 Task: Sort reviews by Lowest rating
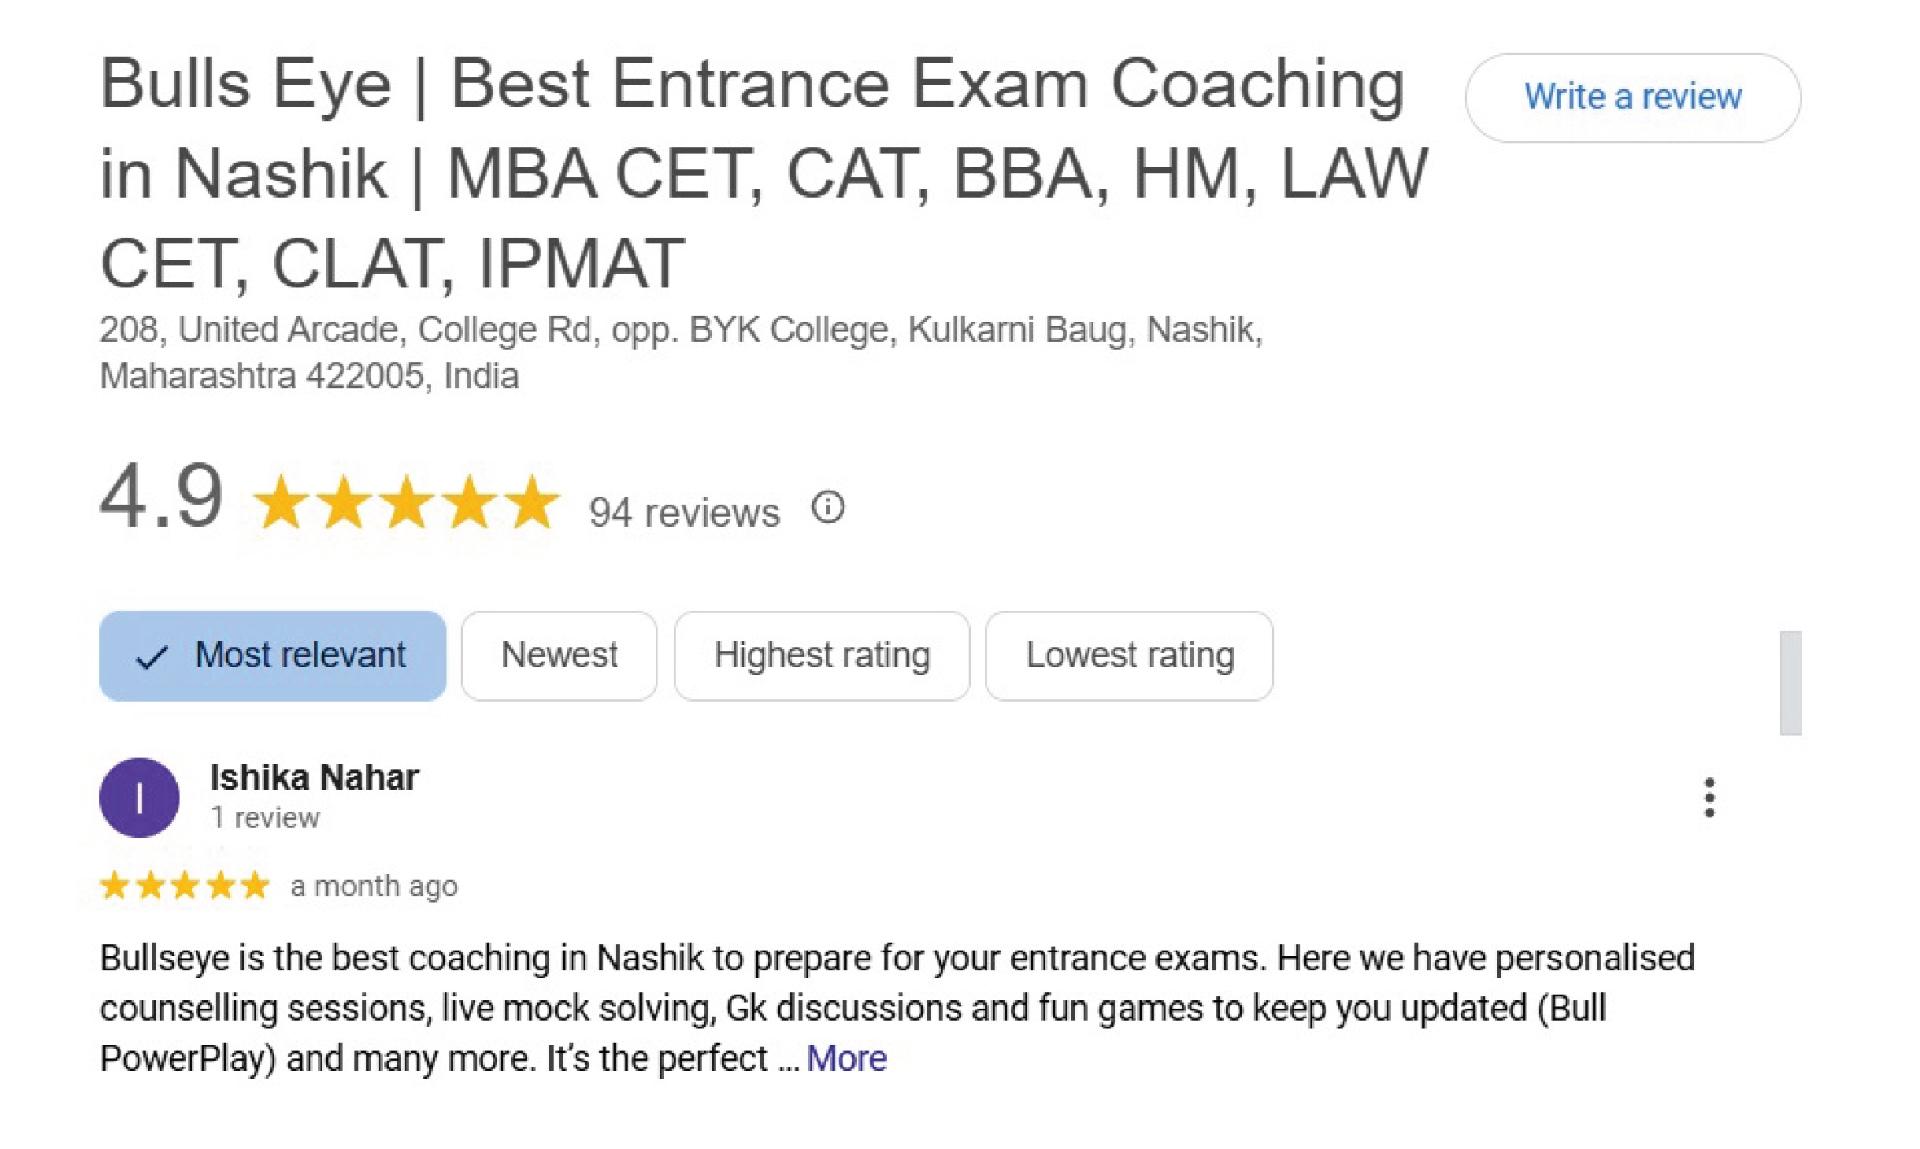[1129, 655]
